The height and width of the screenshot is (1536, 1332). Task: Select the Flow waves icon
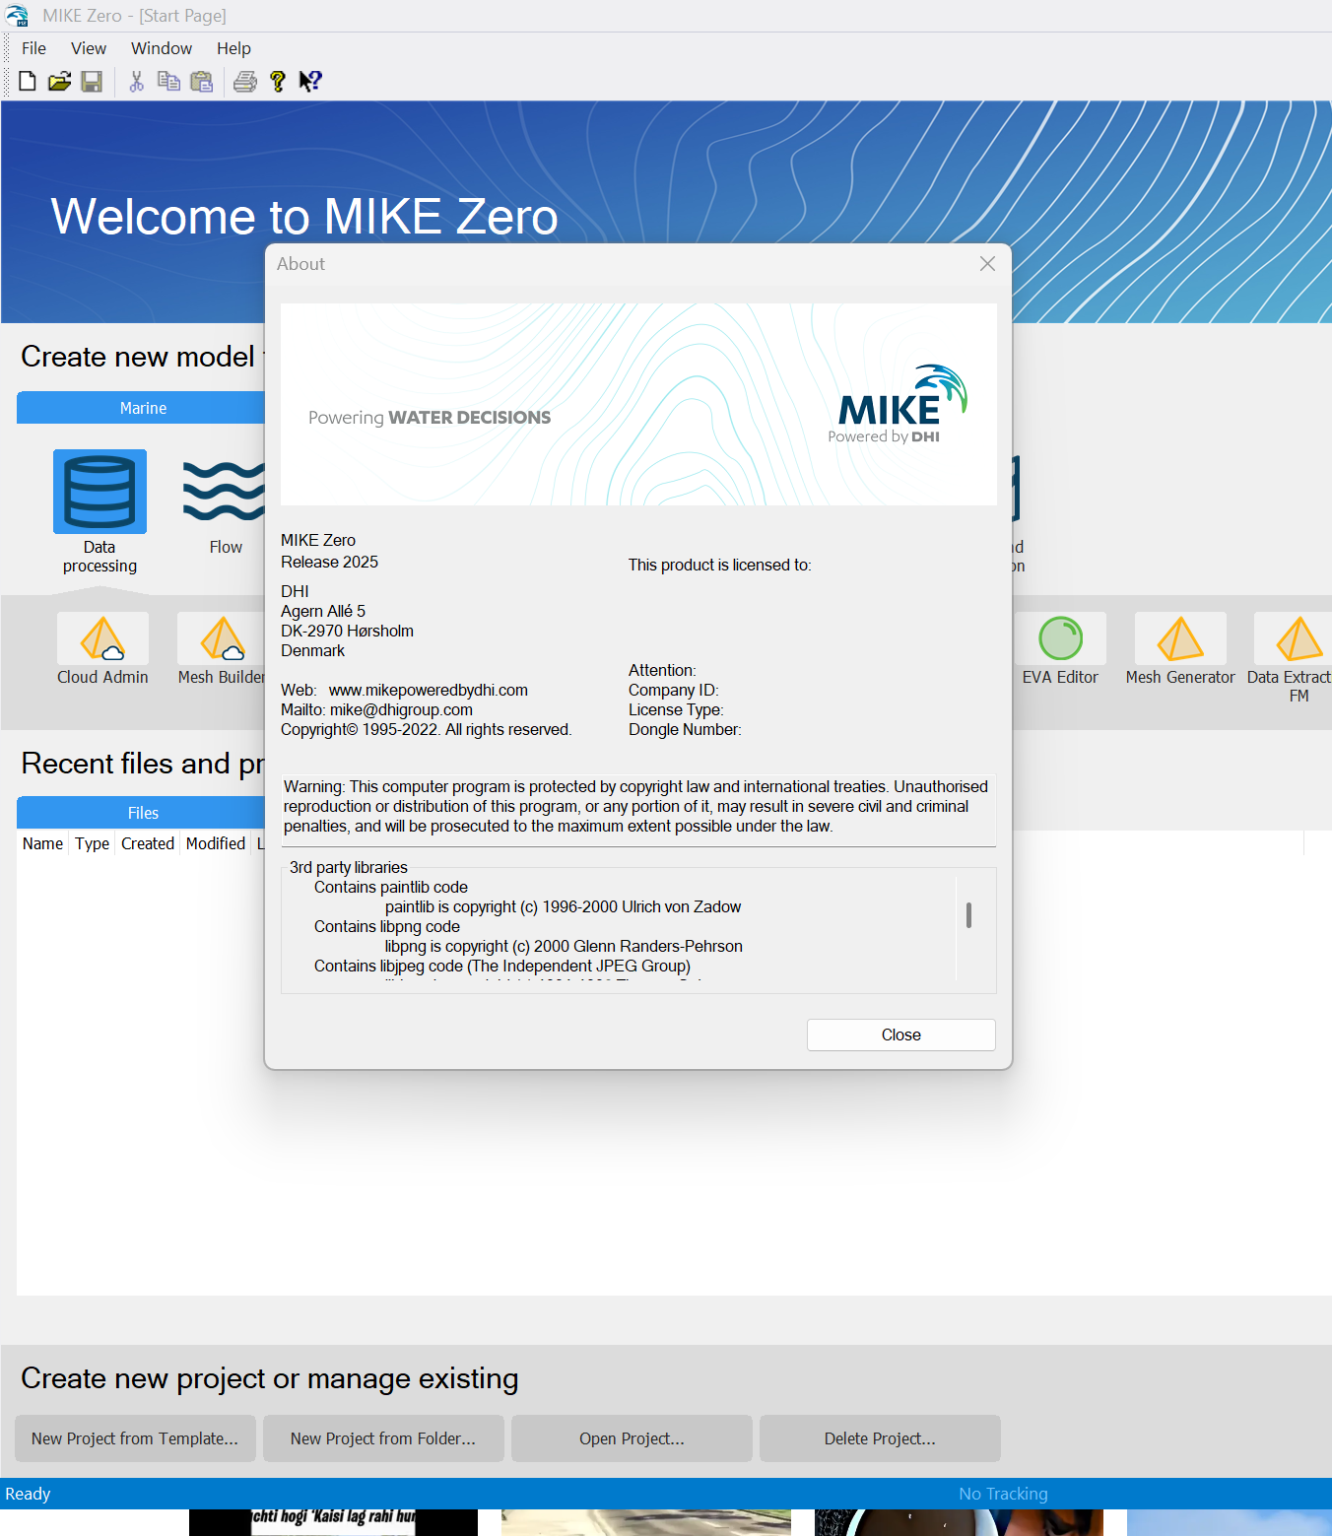tap(226, 491)
